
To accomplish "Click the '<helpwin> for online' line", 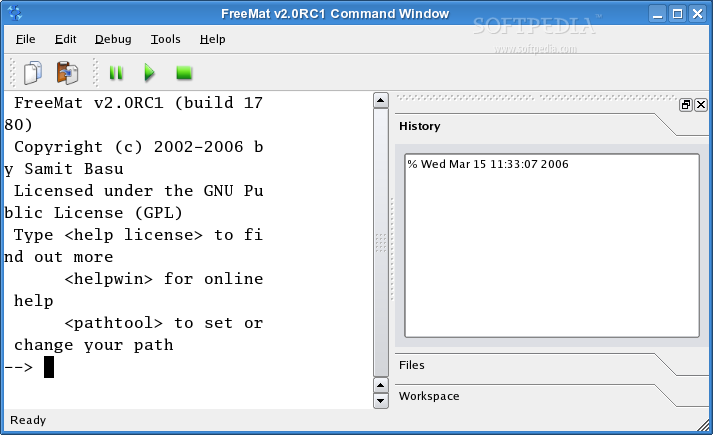I will click(x=164, y=279).
